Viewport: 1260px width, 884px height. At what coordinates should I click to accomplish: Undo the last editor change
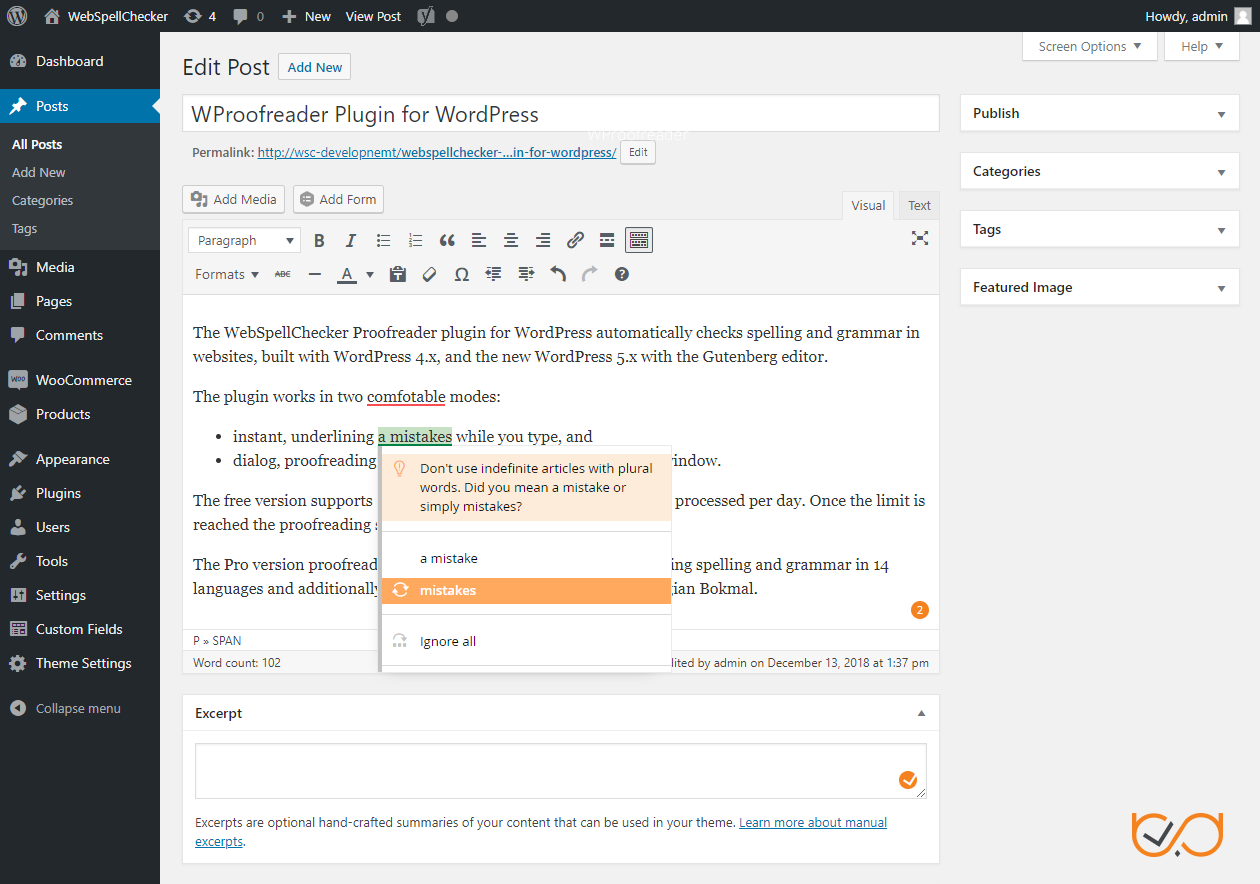(558, 274)
